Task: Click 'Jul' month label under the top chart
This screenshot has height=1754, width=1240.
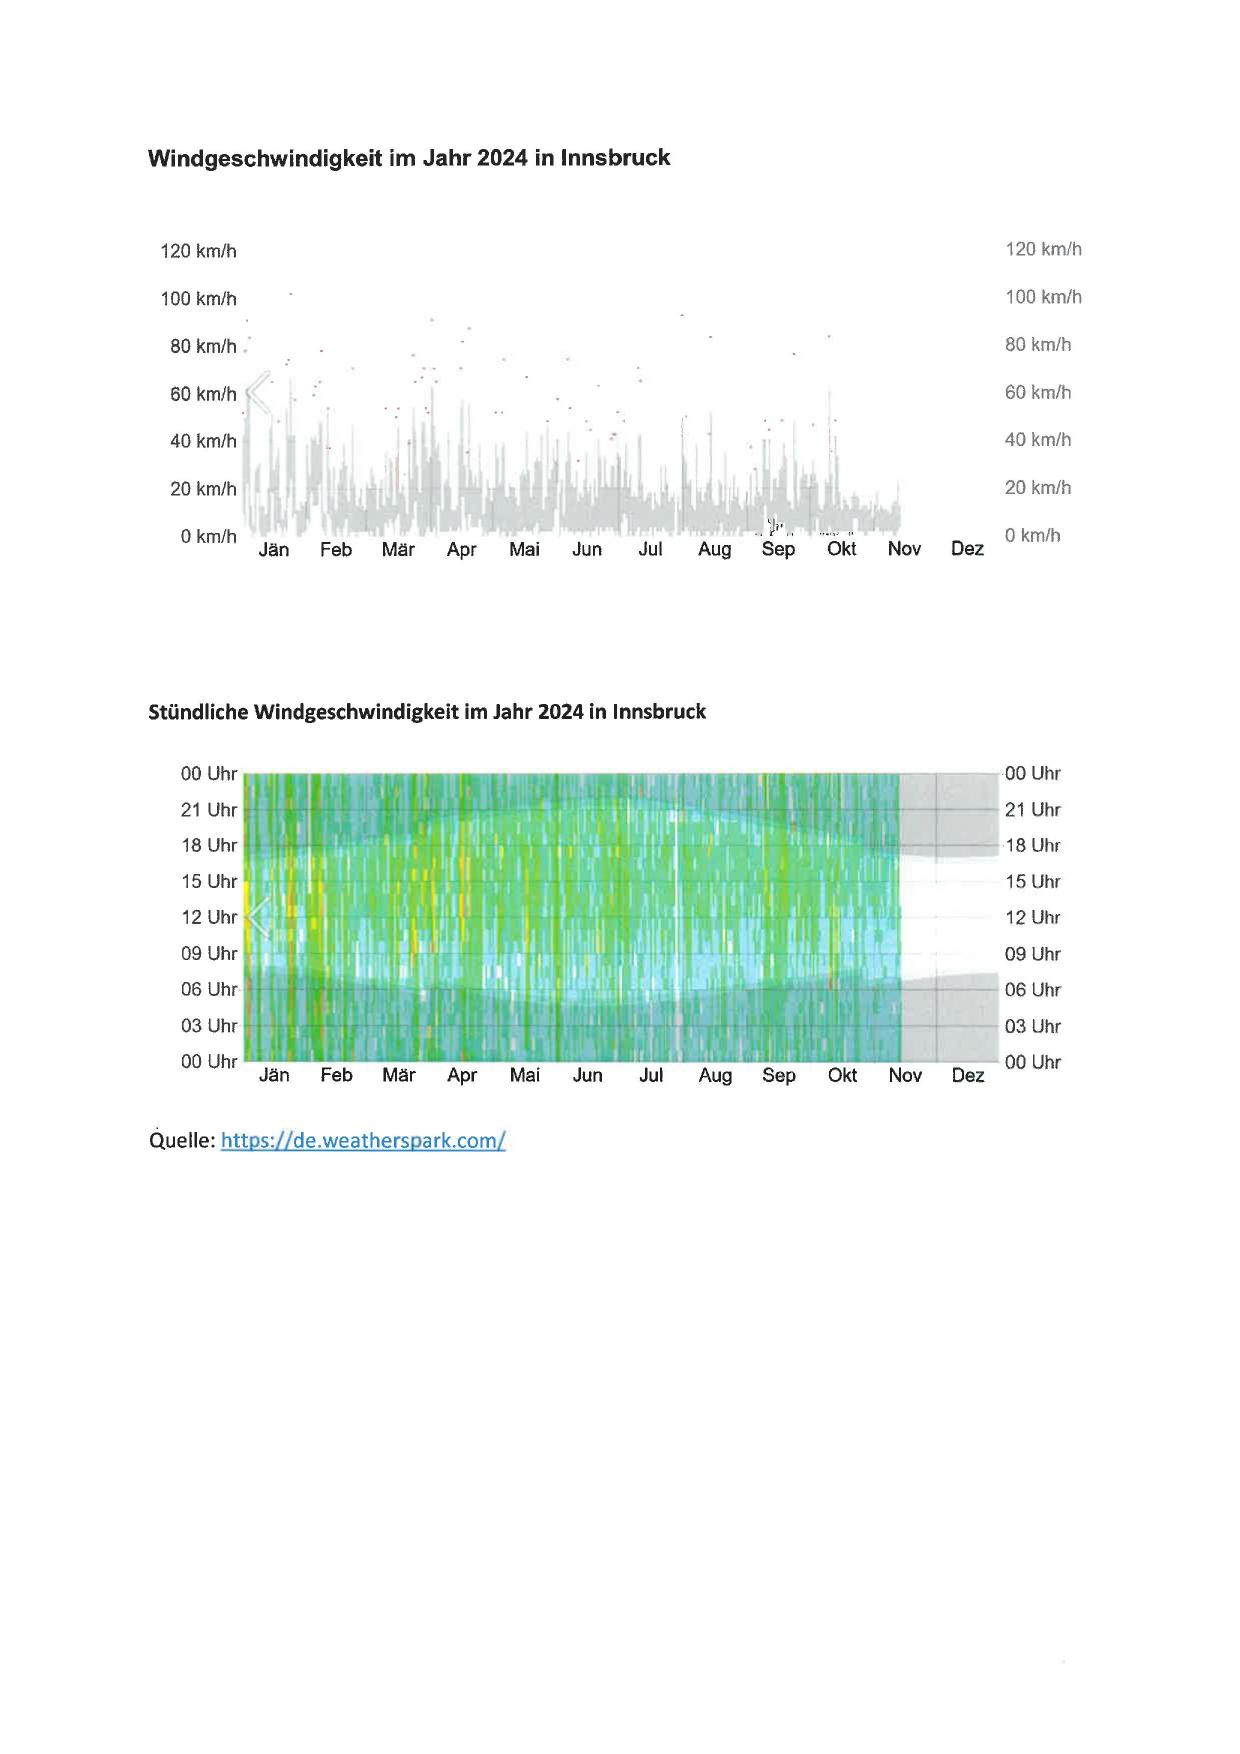Action: 650,548
